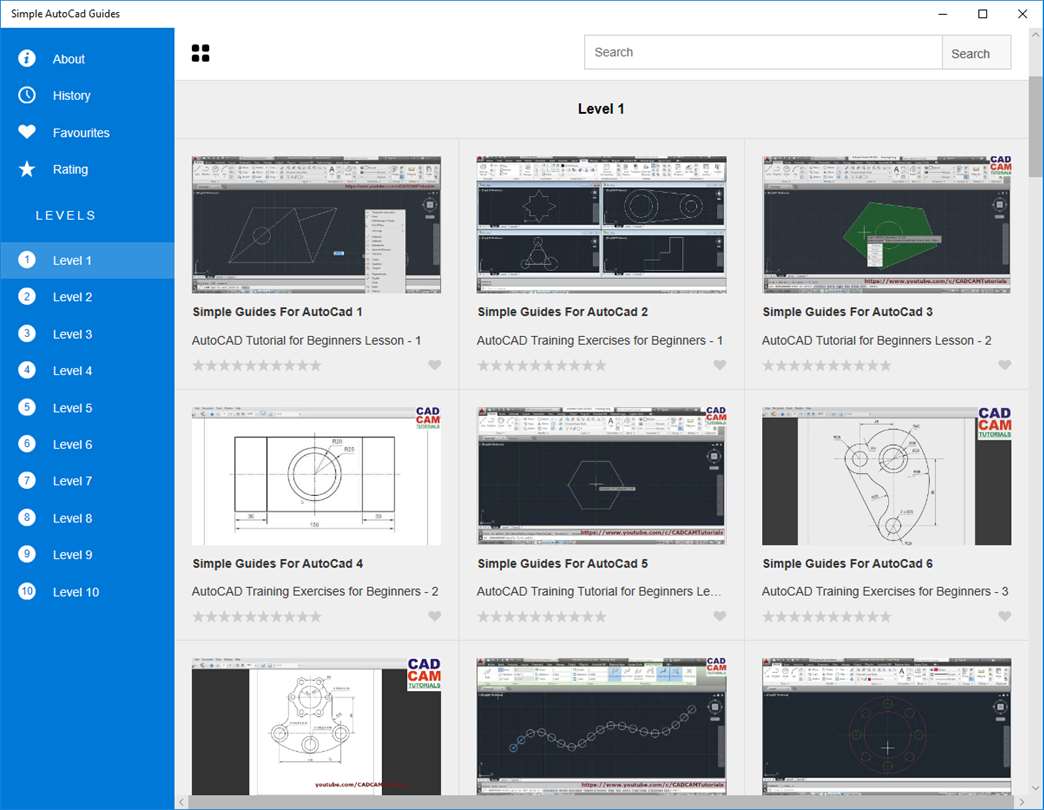Viewport: 1044px width, 810px height.
Task: Select Level 4 in sidebar
Action: pos(87,371)
